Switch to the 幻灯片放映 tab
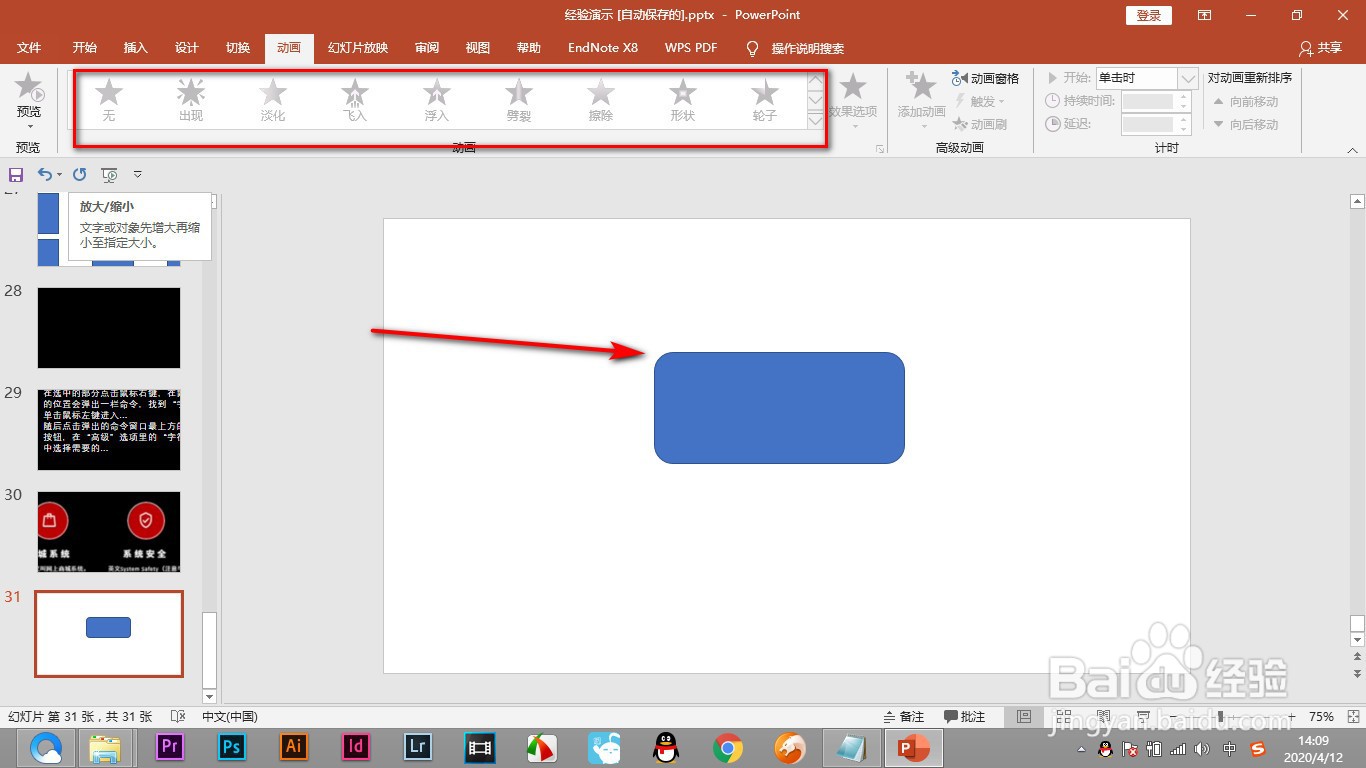Image resolution: width=1366 pixels, height=768 pixels. coord(358,48)
